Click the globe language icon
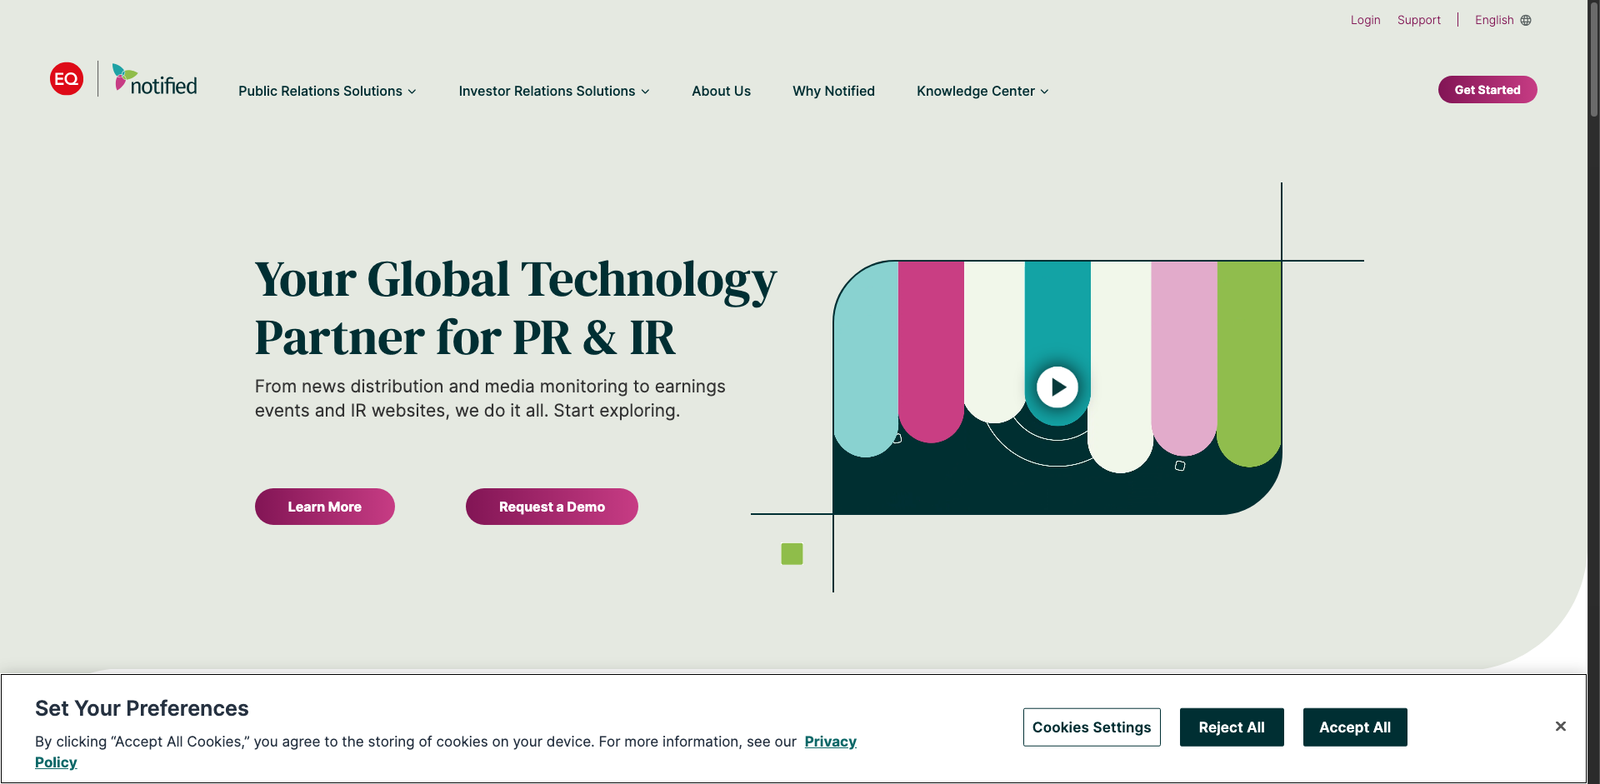This screenshot has height=784, width=1600. pos(1526,20)
